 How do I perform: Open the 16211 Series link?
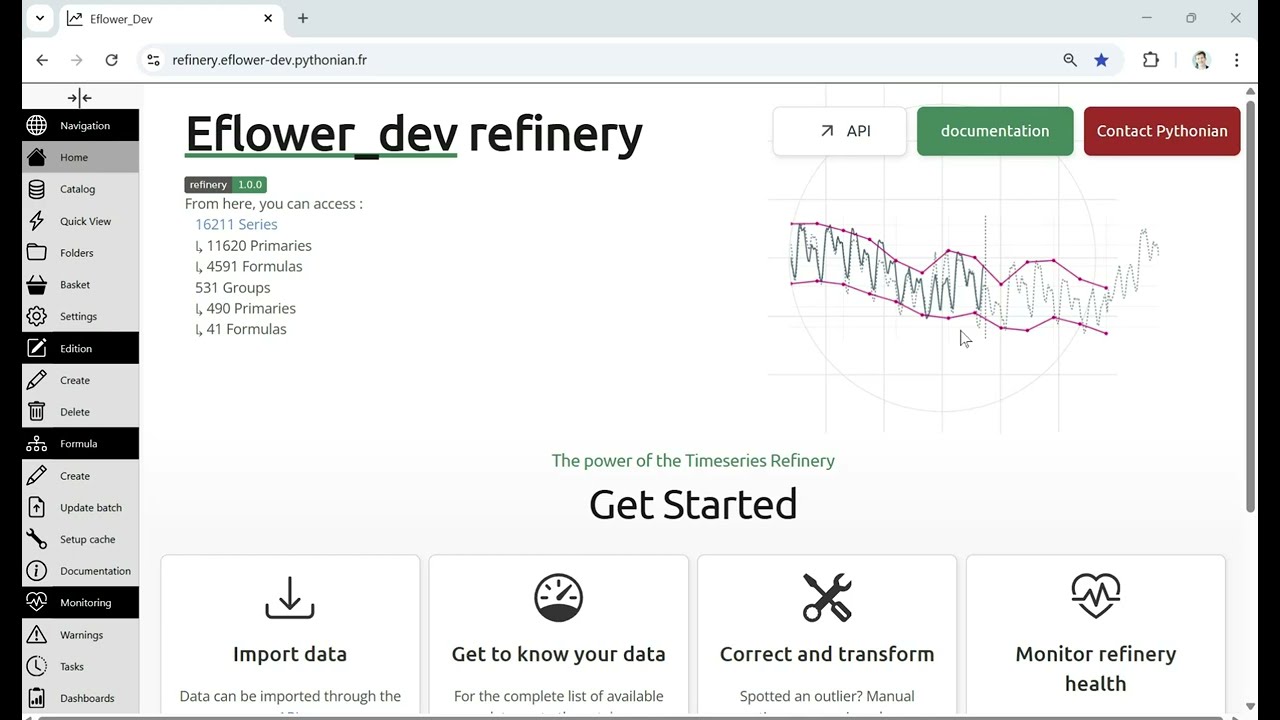(236, 224)
